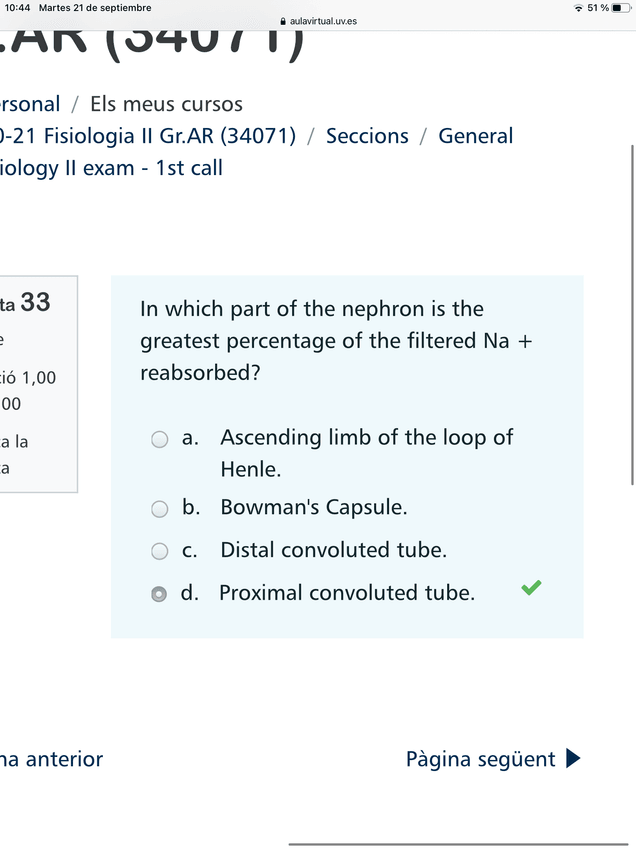Open the Els meus cursos breadcrumb
The width and height of the screenshot is (636, 848).
point(166,104)
